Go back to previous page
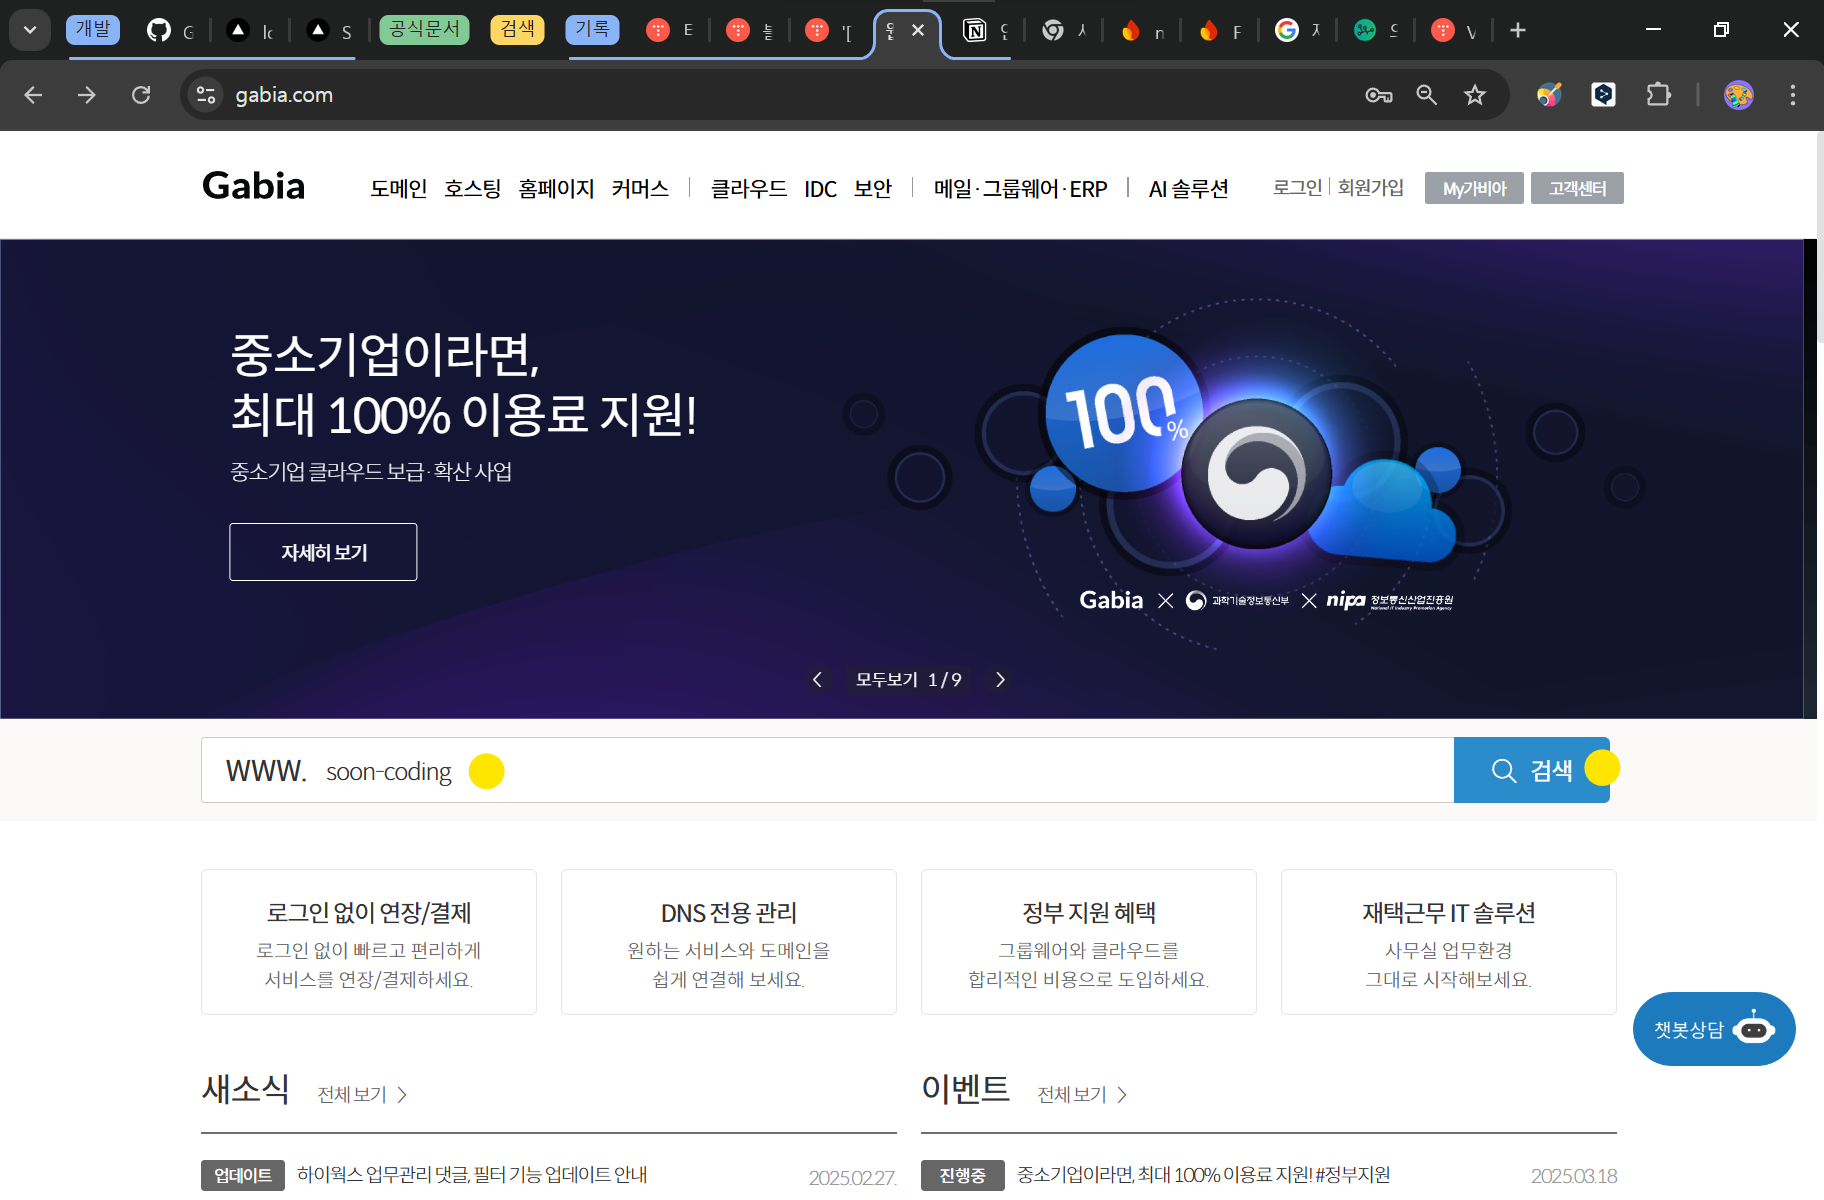The image size is (1824, 1200). pyautogui.click(x=33, y=95)
